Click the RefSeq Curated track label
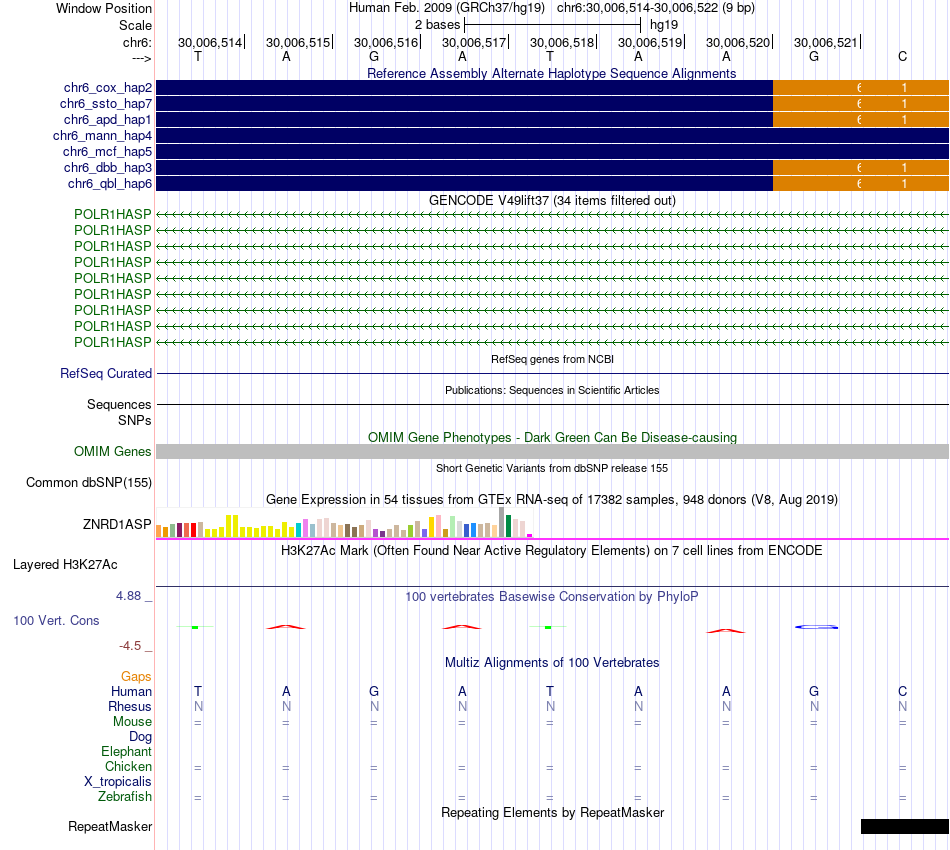The width and height of the screenshot is (950, 850). tap(105, 373)
